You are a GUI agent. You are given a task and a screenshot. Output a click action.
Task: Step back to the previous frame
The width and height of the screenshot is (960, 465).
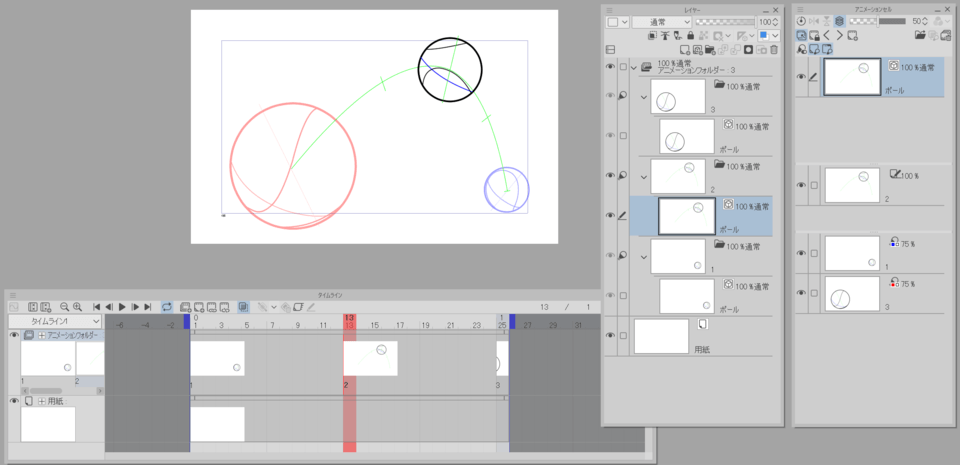[x=110, y=307]
